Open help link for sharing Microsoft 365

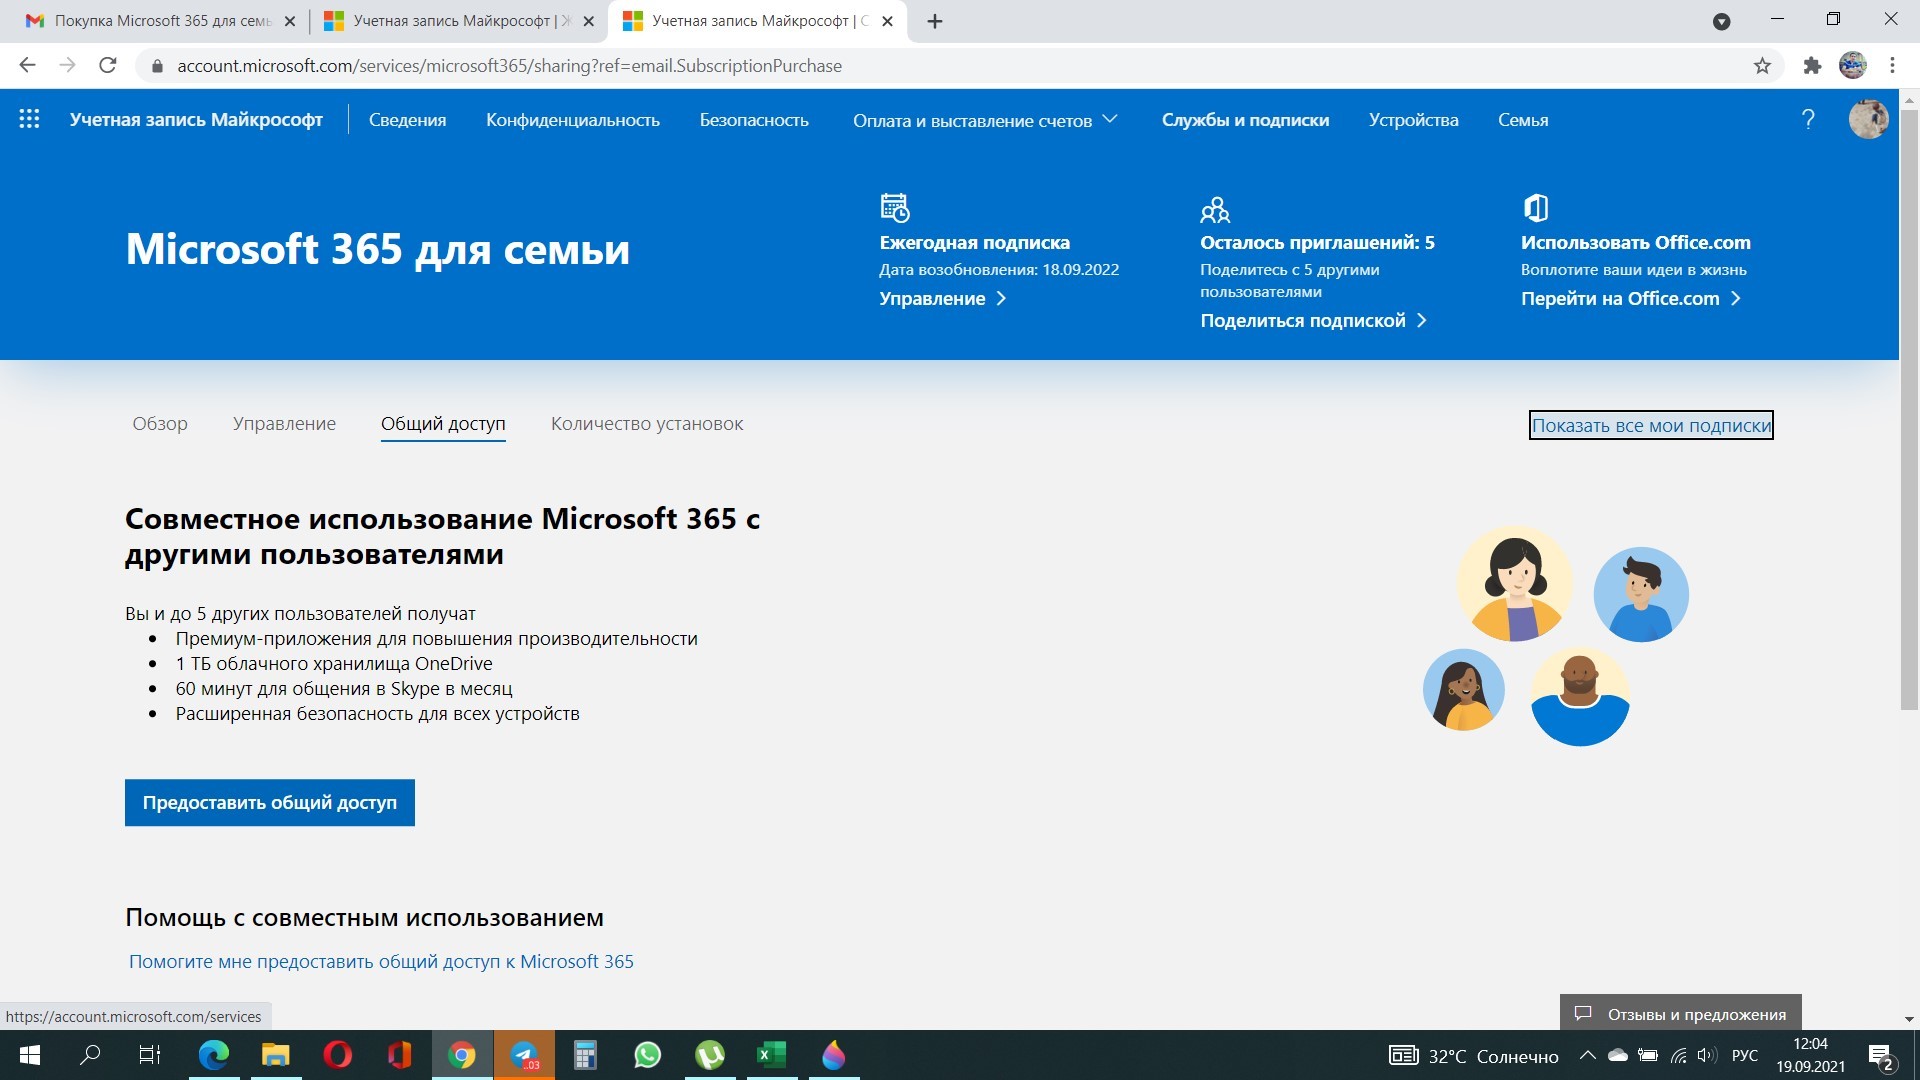[x=381, y=961]
